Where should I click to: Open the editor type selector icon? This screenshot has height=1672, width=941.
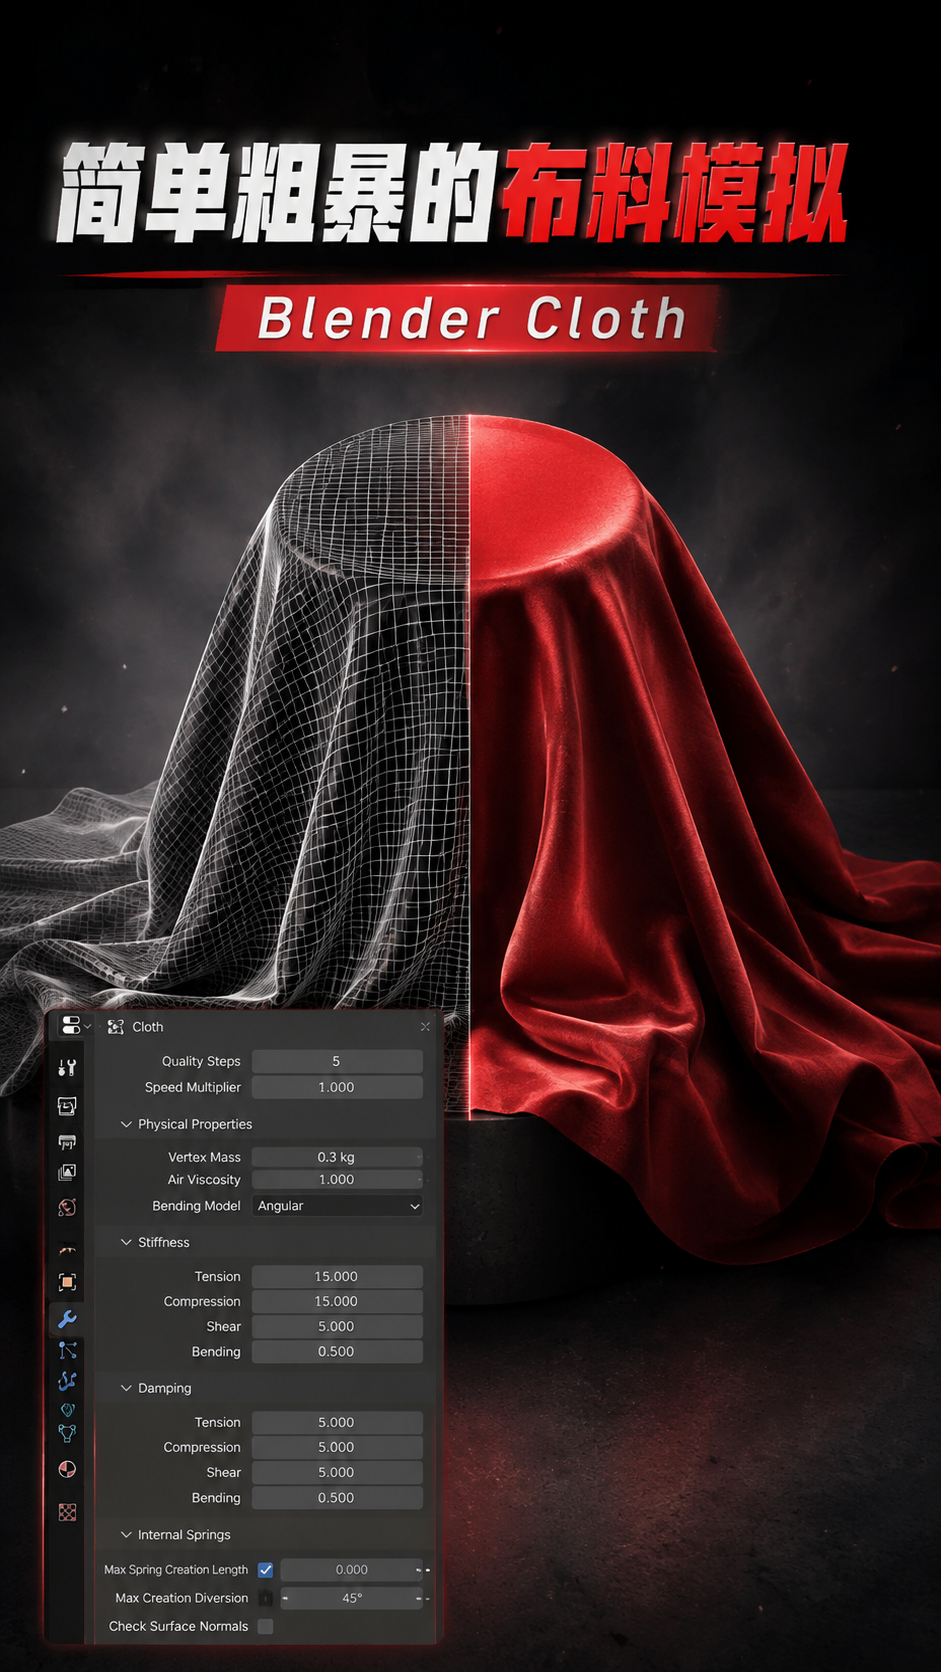[x=75, y=1026]
